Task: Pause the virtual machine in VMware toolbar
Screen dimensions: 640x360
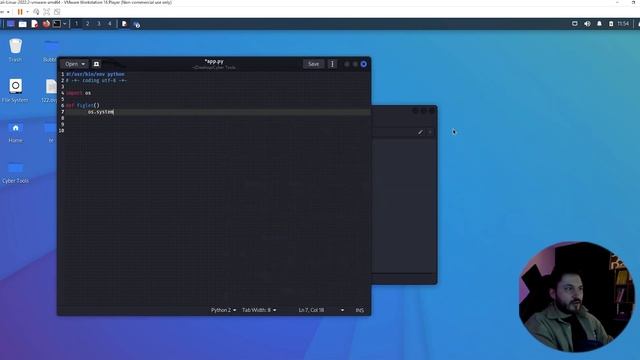Action: [x=20, y=12]
